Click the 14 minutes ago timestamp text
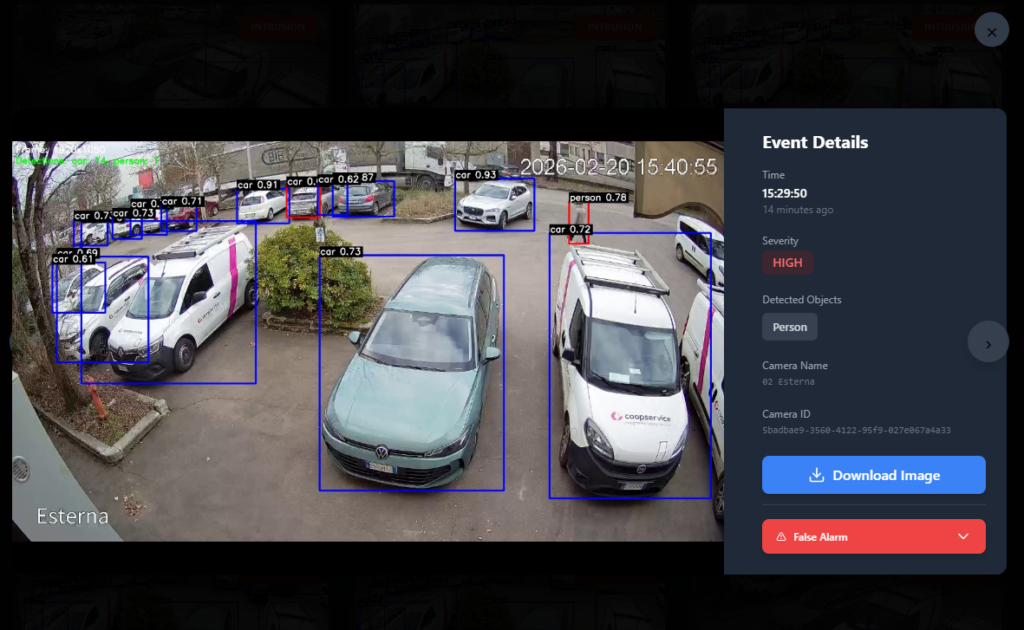 point(796,209)
